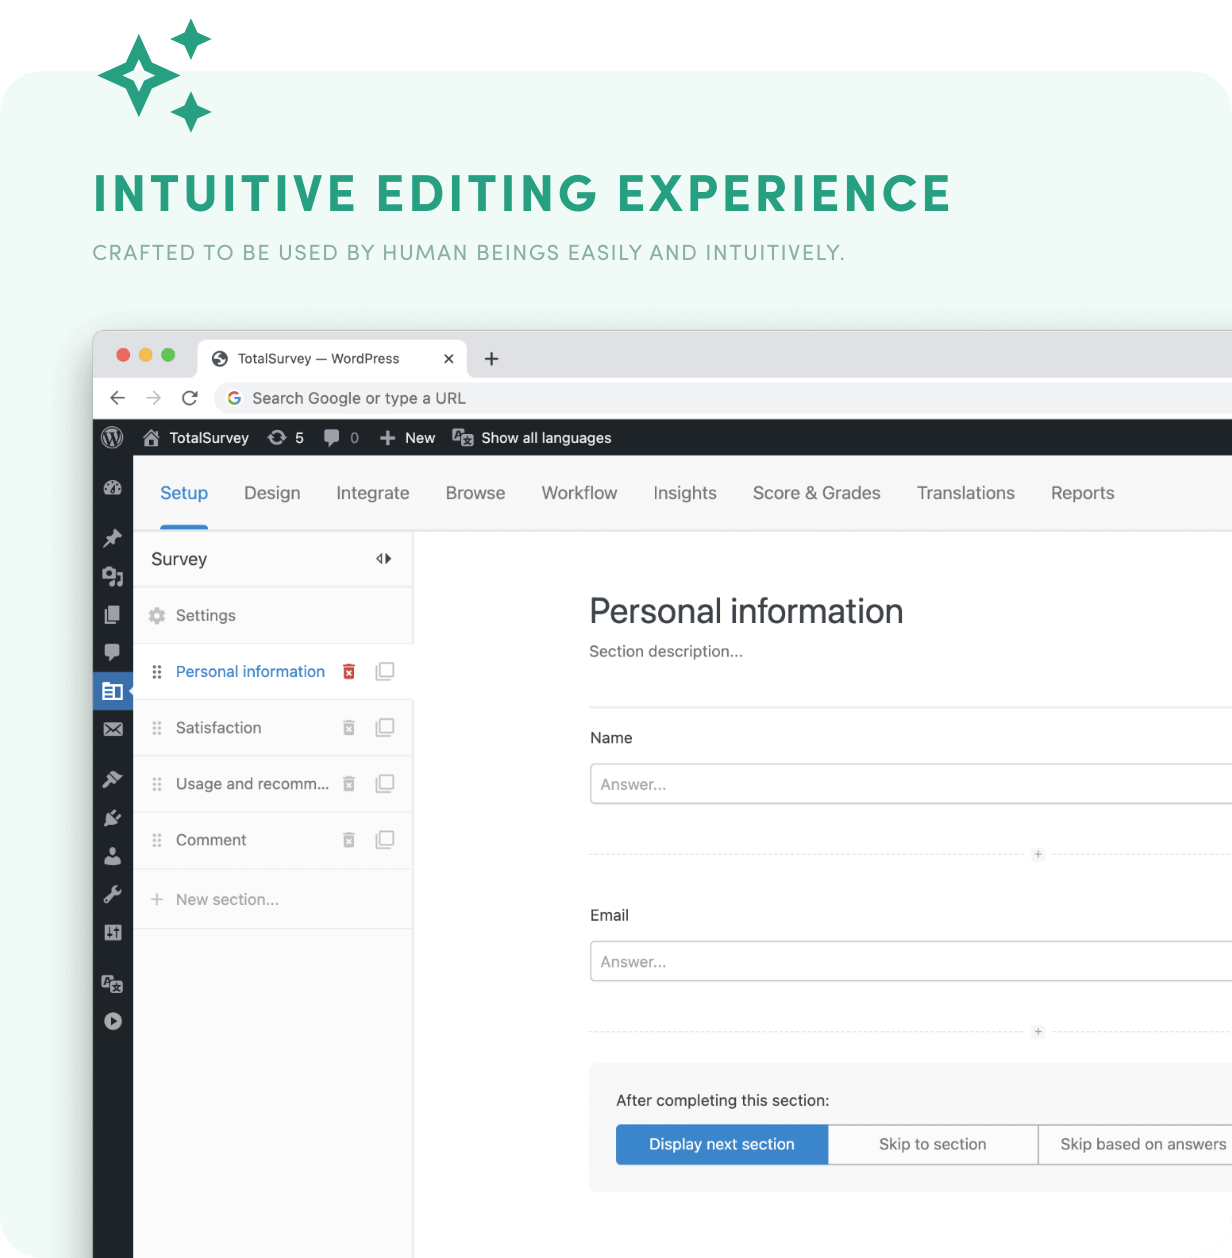
Task: Click New in the admin bar
Action: (408, 438)
